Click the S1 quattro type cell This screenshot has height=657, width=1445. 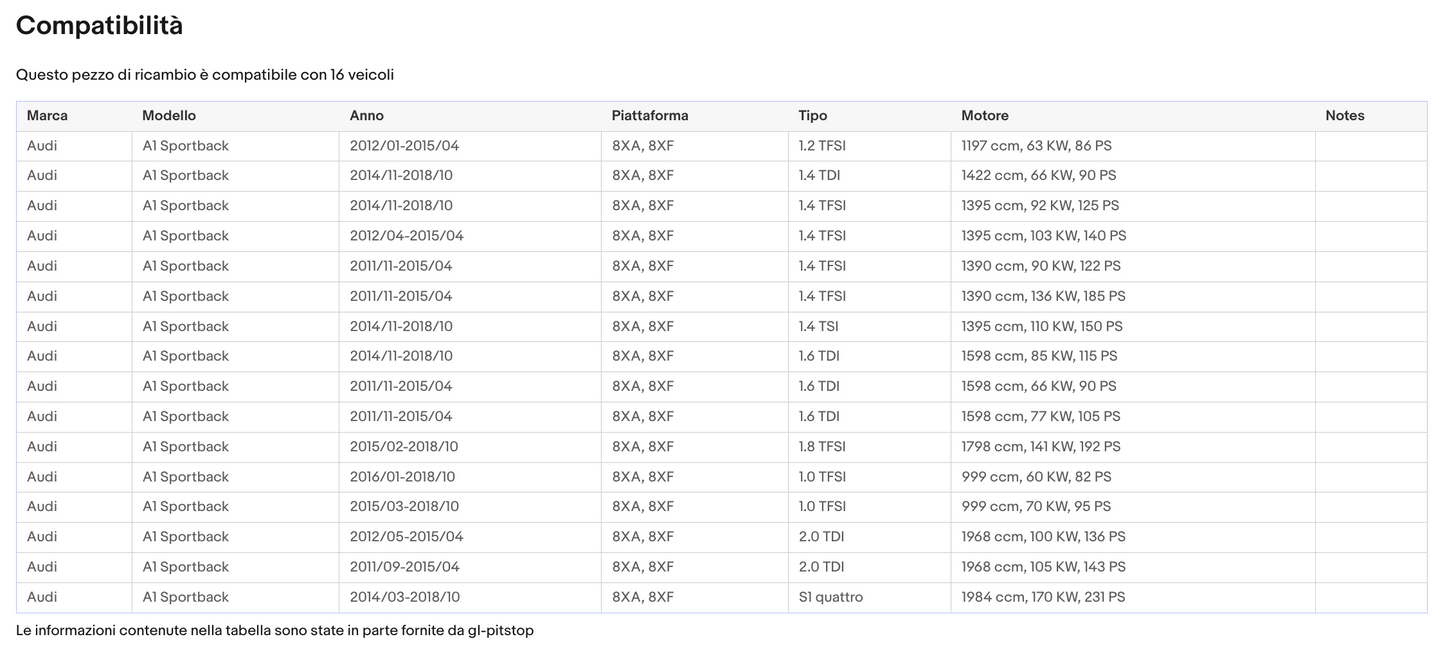coord(830,597)
